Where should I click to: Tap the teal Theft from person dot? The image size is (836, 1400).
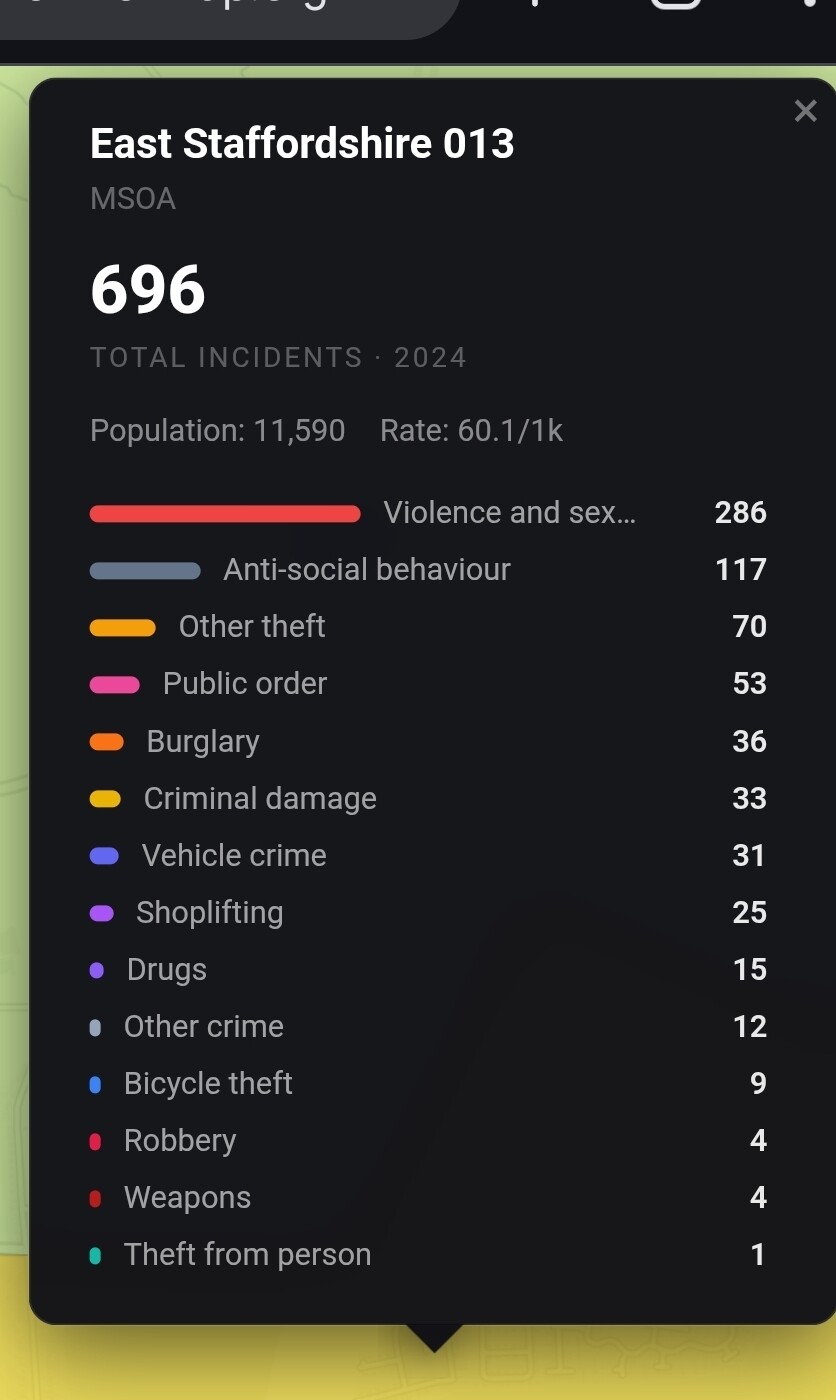coord(96,1255)
